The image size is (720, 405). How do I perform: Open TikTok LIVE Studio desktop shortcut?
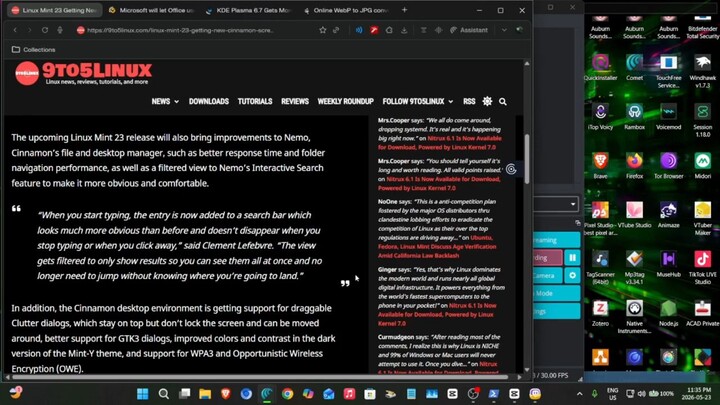point(703,268)
